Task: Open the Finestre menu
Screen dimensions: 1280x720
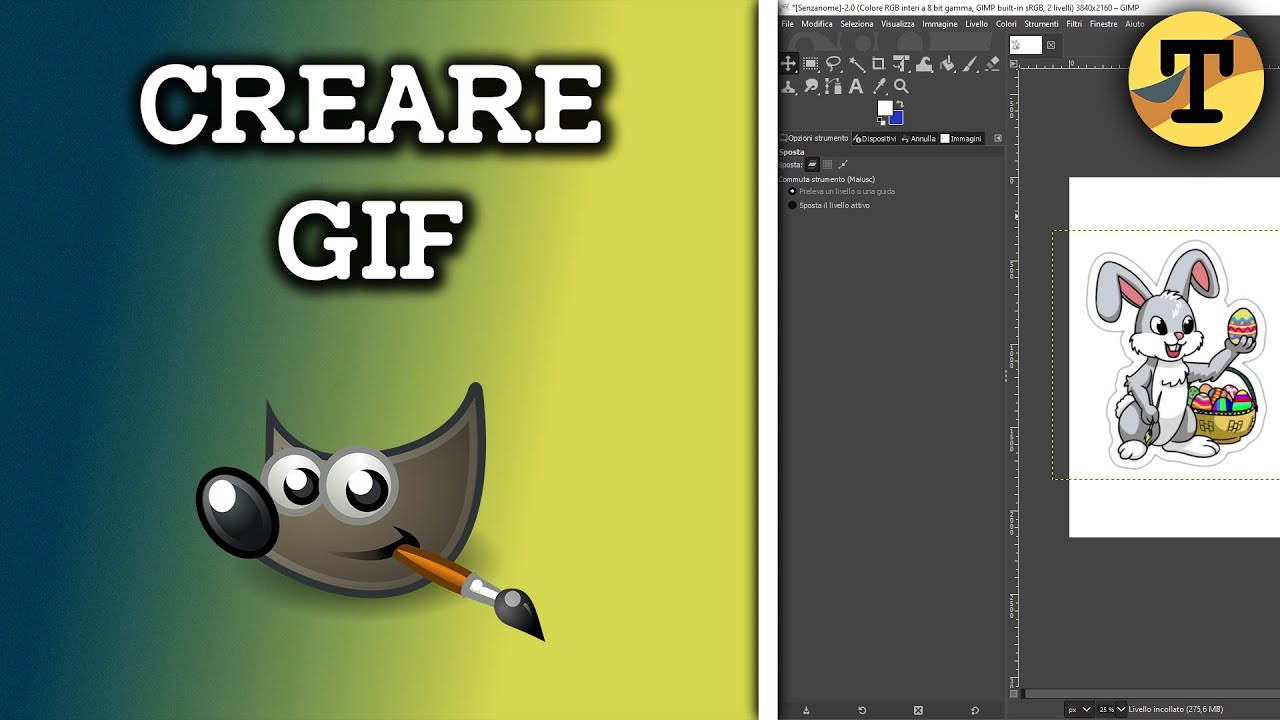Action: [1104, 24]
